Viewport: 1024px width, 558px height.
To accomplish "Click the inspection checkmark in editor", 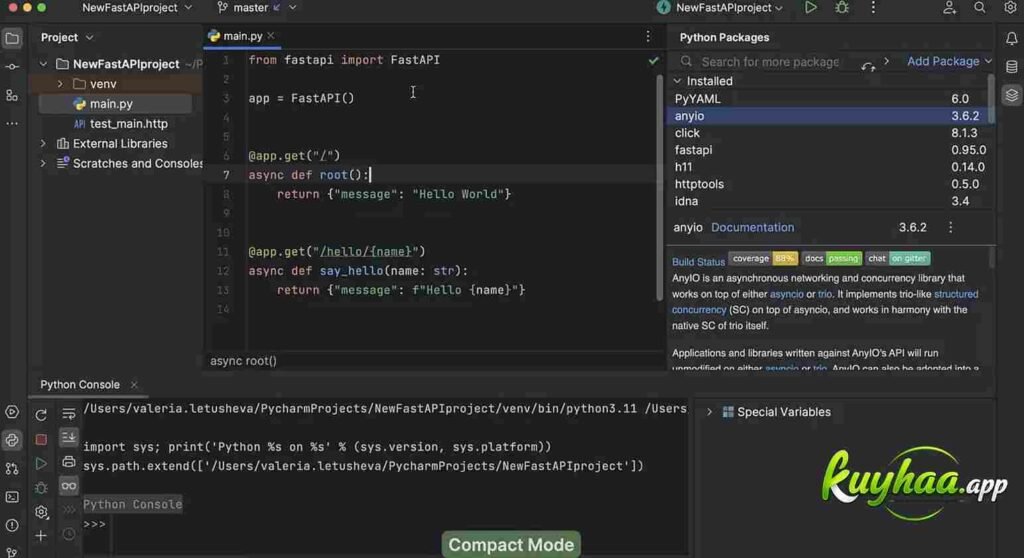I will point(653,60).
